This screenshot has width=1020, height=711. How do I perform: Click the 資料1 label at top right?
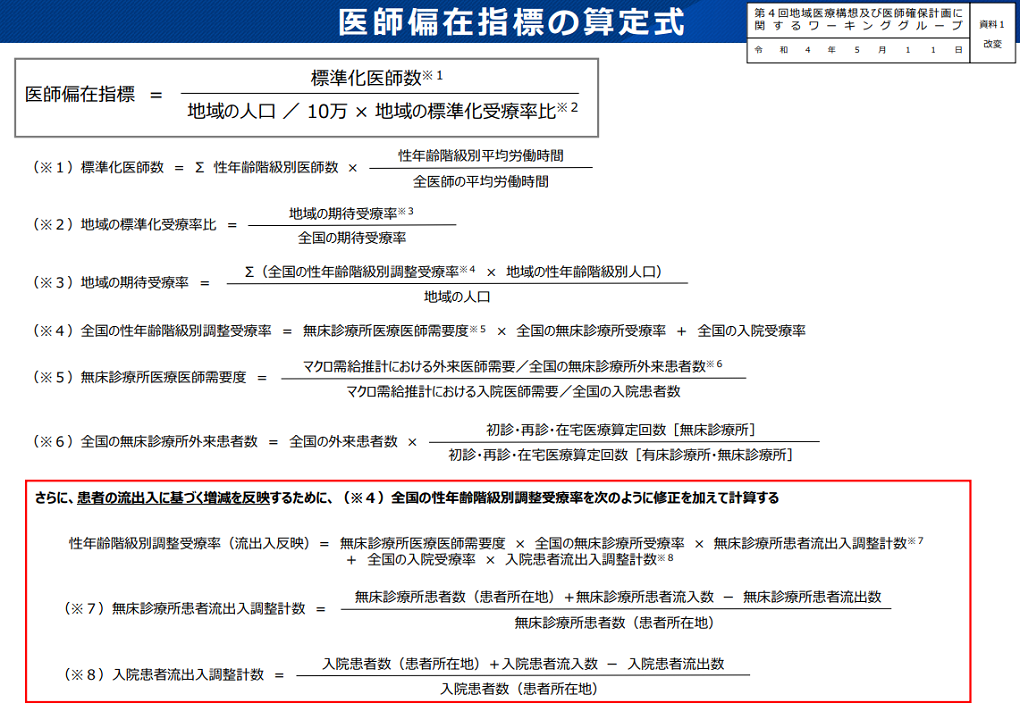[992, 24]
